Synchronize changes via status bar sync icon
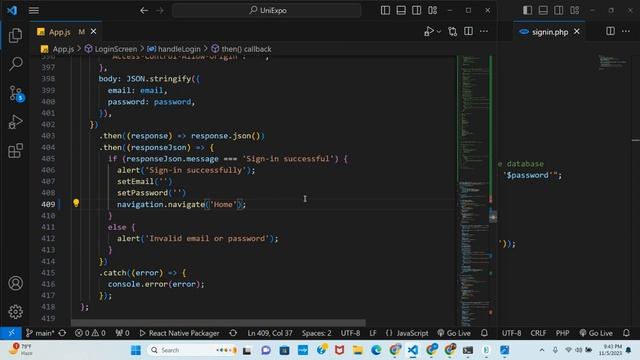640x360 pixels. [x=62, y=333]
